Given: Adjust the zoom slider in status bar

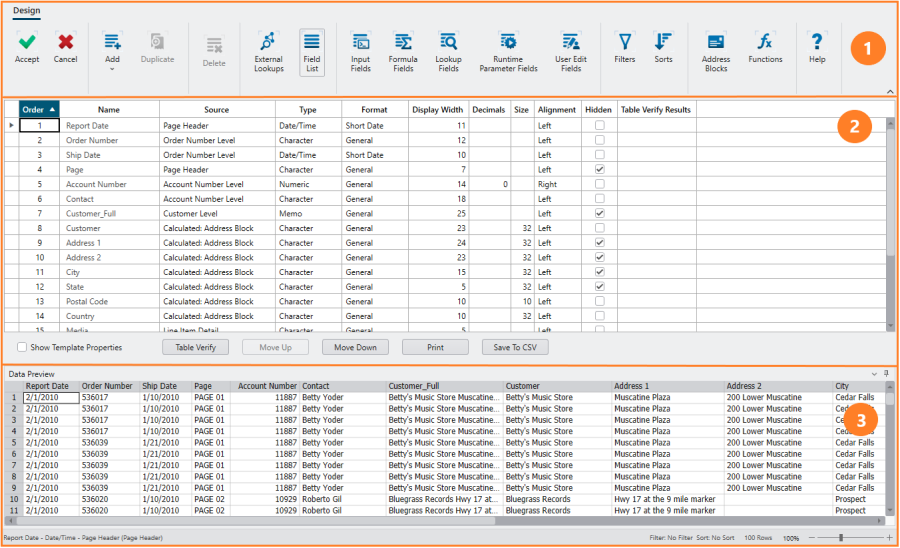Looking at the screenshot, I should 841,538.
